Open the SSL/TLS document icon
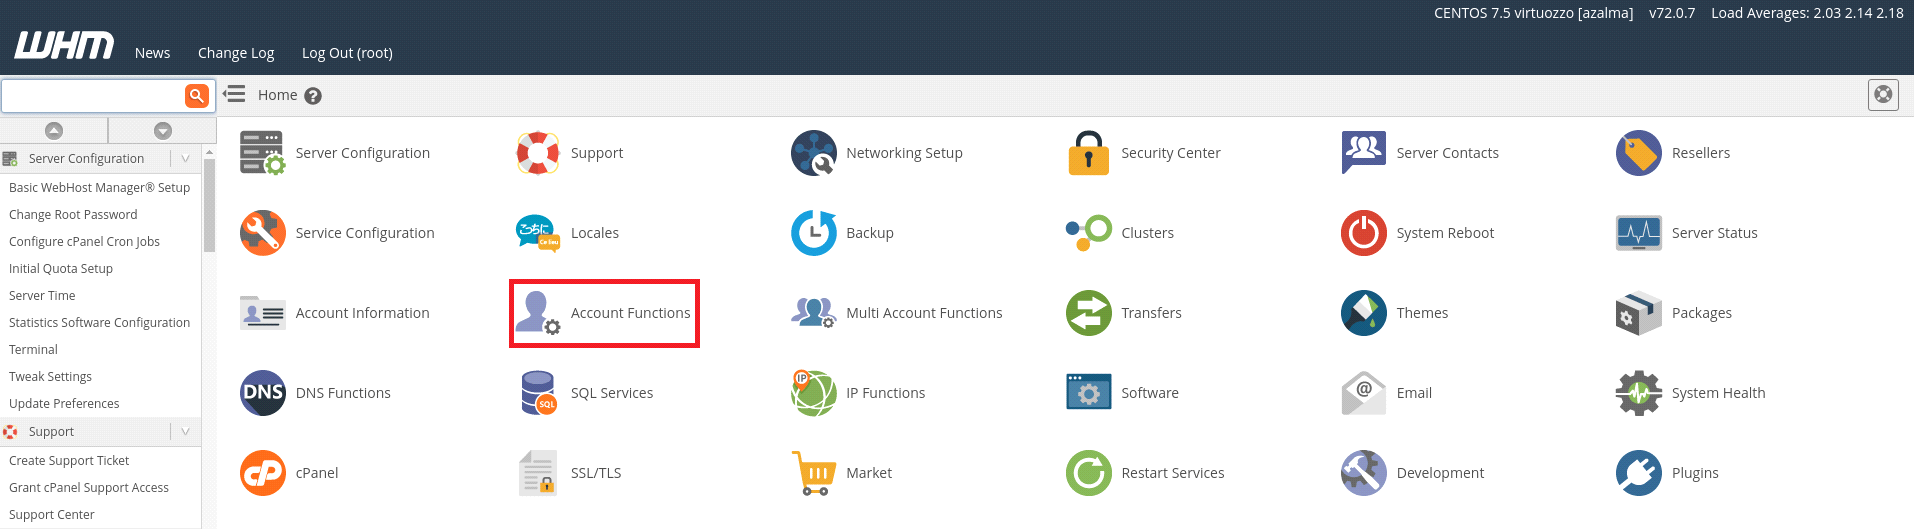This screenshot has height=529, width=1914. click(x=538, y=473)
